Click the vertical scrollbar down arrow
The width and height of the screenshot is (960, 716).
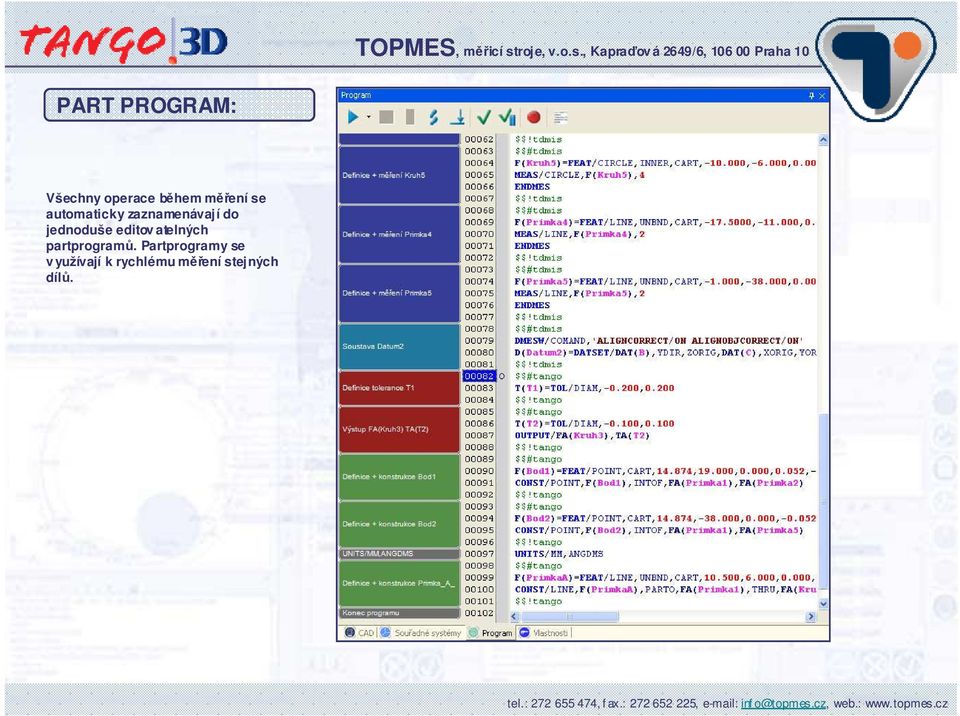point(823,603)
